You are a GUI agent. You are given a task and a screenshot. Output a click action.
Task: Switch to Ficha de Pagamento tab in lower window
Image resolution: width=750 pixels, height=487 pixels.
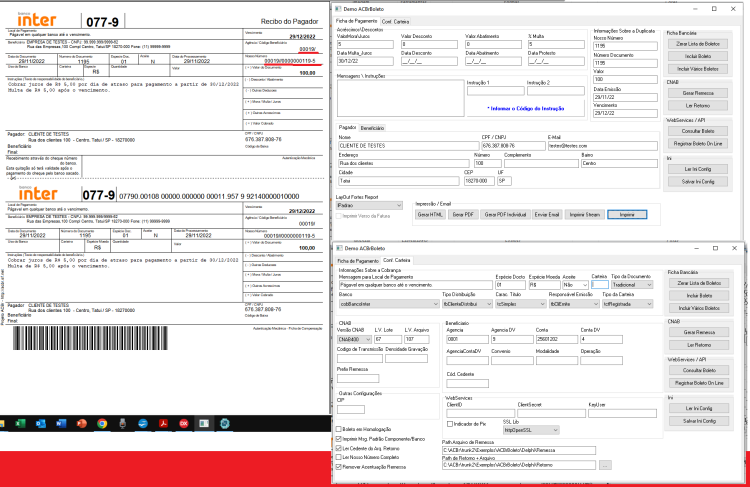click(358, 261)
